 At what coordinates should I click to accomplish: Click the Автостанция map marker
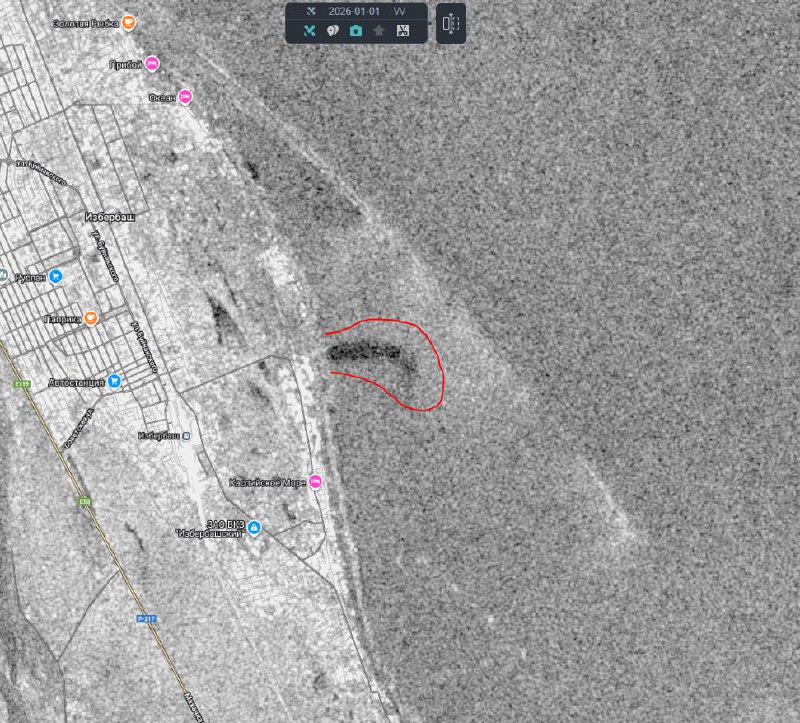[114, 381]
